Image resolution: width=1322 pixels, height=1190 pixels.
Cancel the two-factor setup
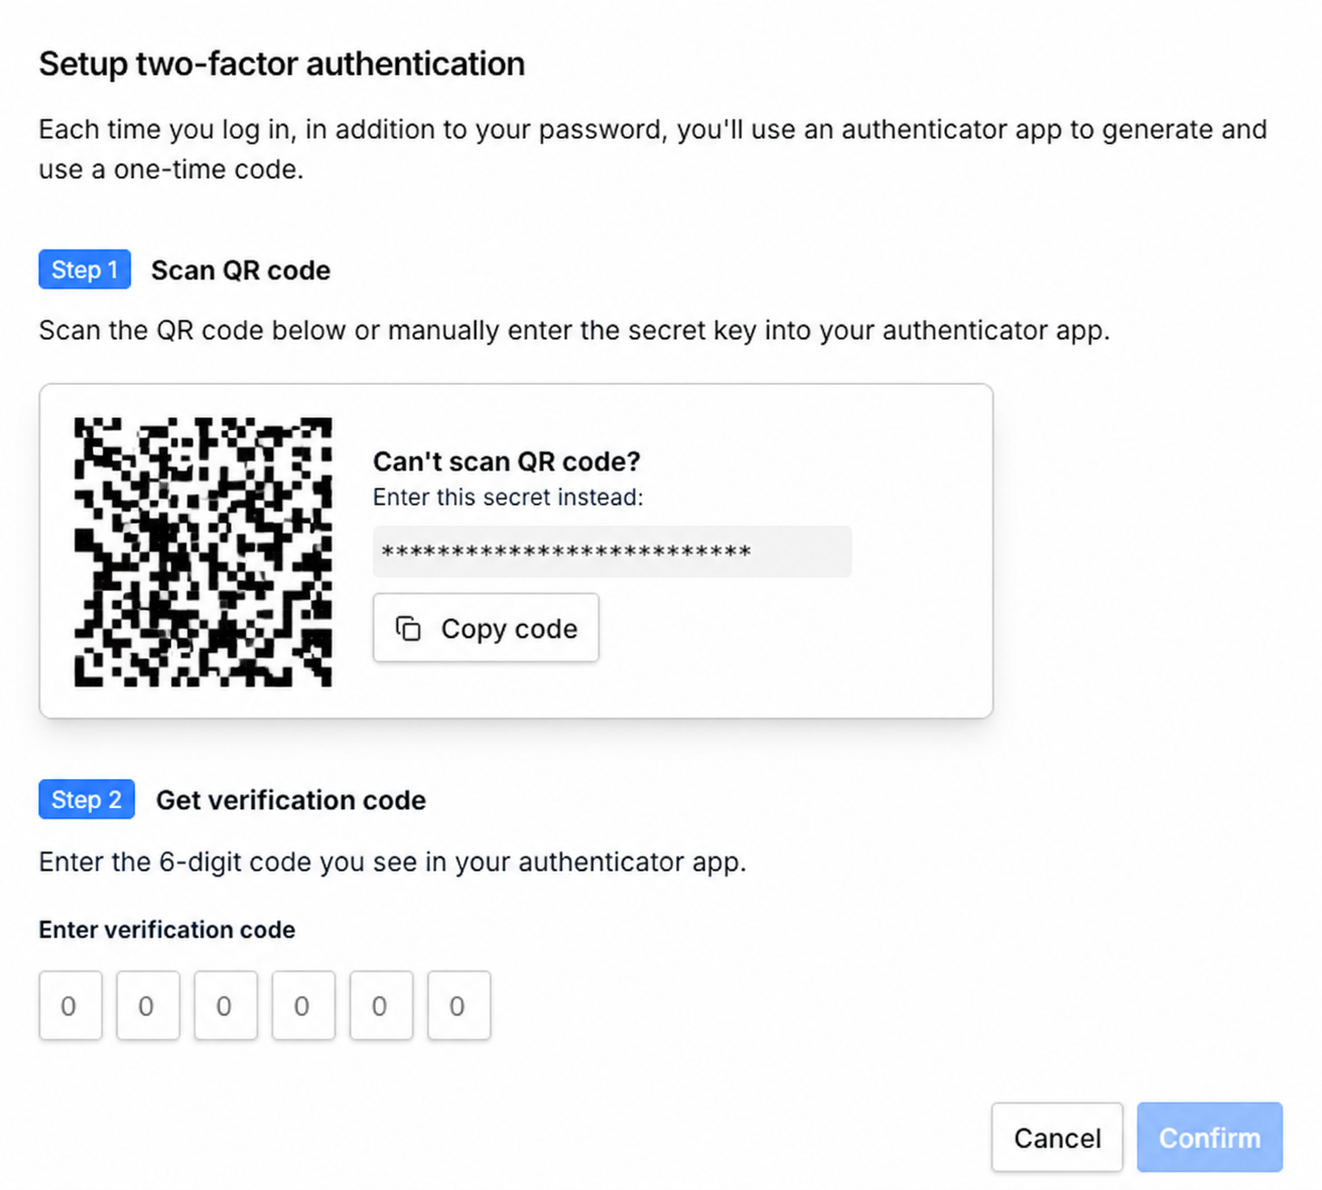(x=1057, y=1137)
